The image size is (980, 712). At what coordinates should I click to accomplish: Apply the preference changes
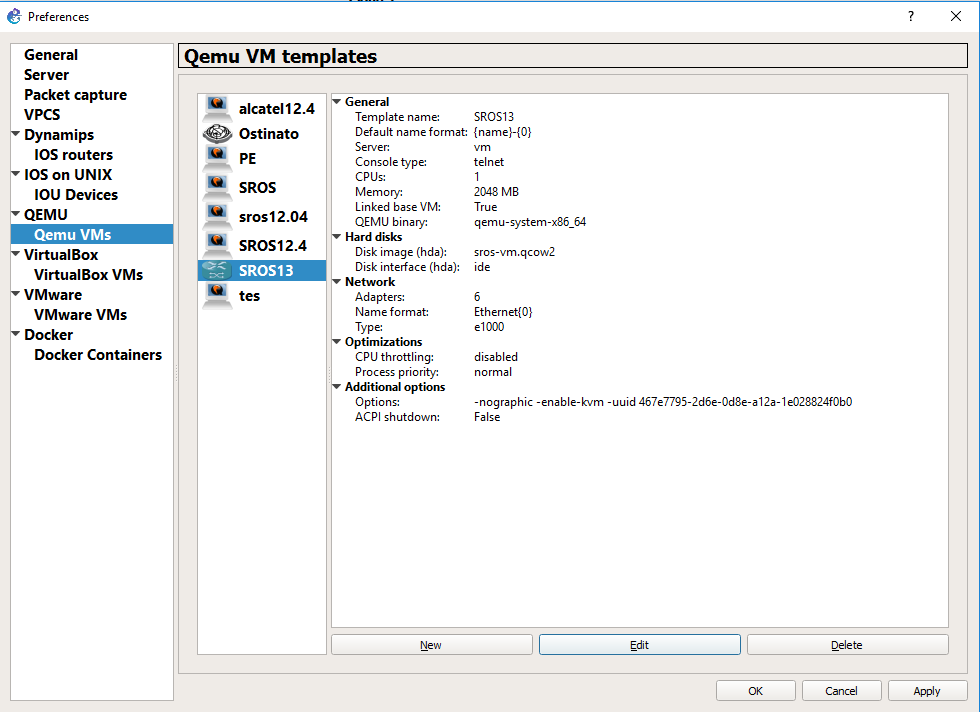click(927, 691)
